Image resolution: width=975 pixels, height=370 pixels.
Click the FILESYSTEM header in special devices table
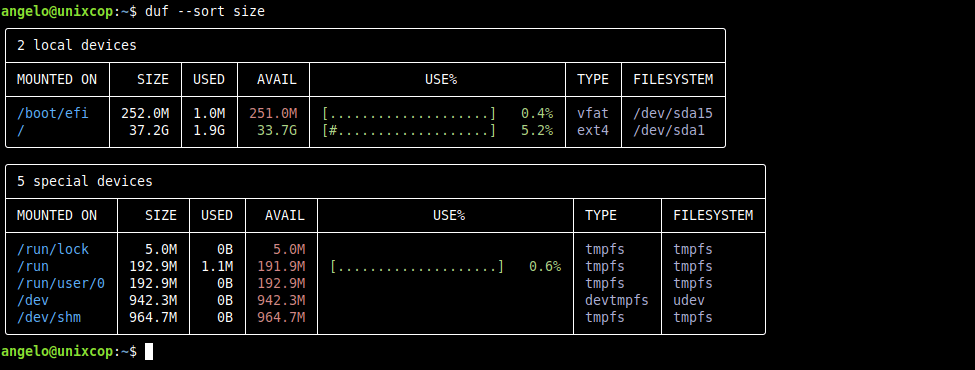click(713, 215)
